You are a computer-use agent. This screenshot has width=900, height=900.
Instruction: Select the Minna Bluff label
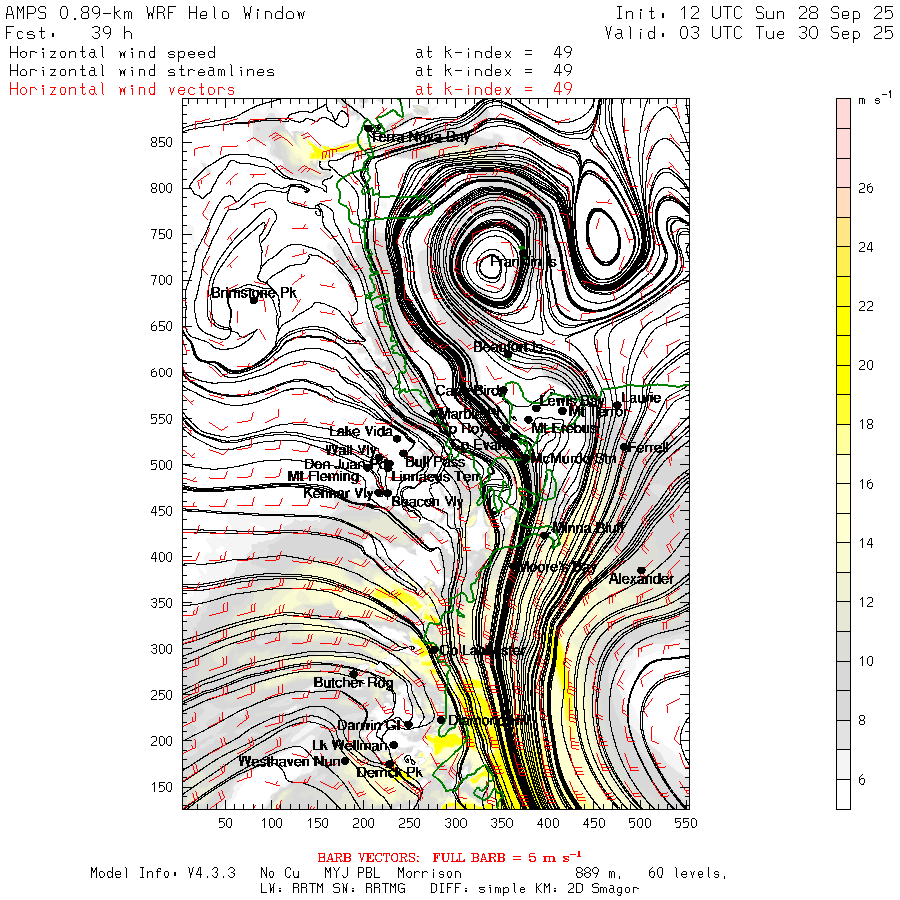[x=588, y=527]
